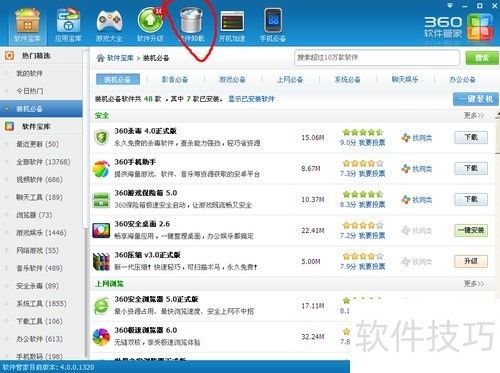Download 360手机助手
This screenshot has height=373, width=500.
pos(471,168)
